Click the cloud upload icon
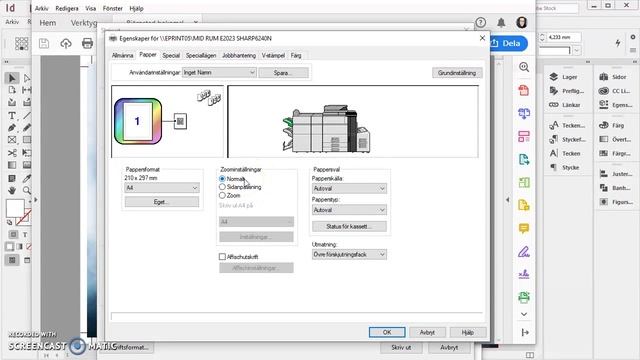640x360 pixels. pyautogui.click(x=66, y=43)
